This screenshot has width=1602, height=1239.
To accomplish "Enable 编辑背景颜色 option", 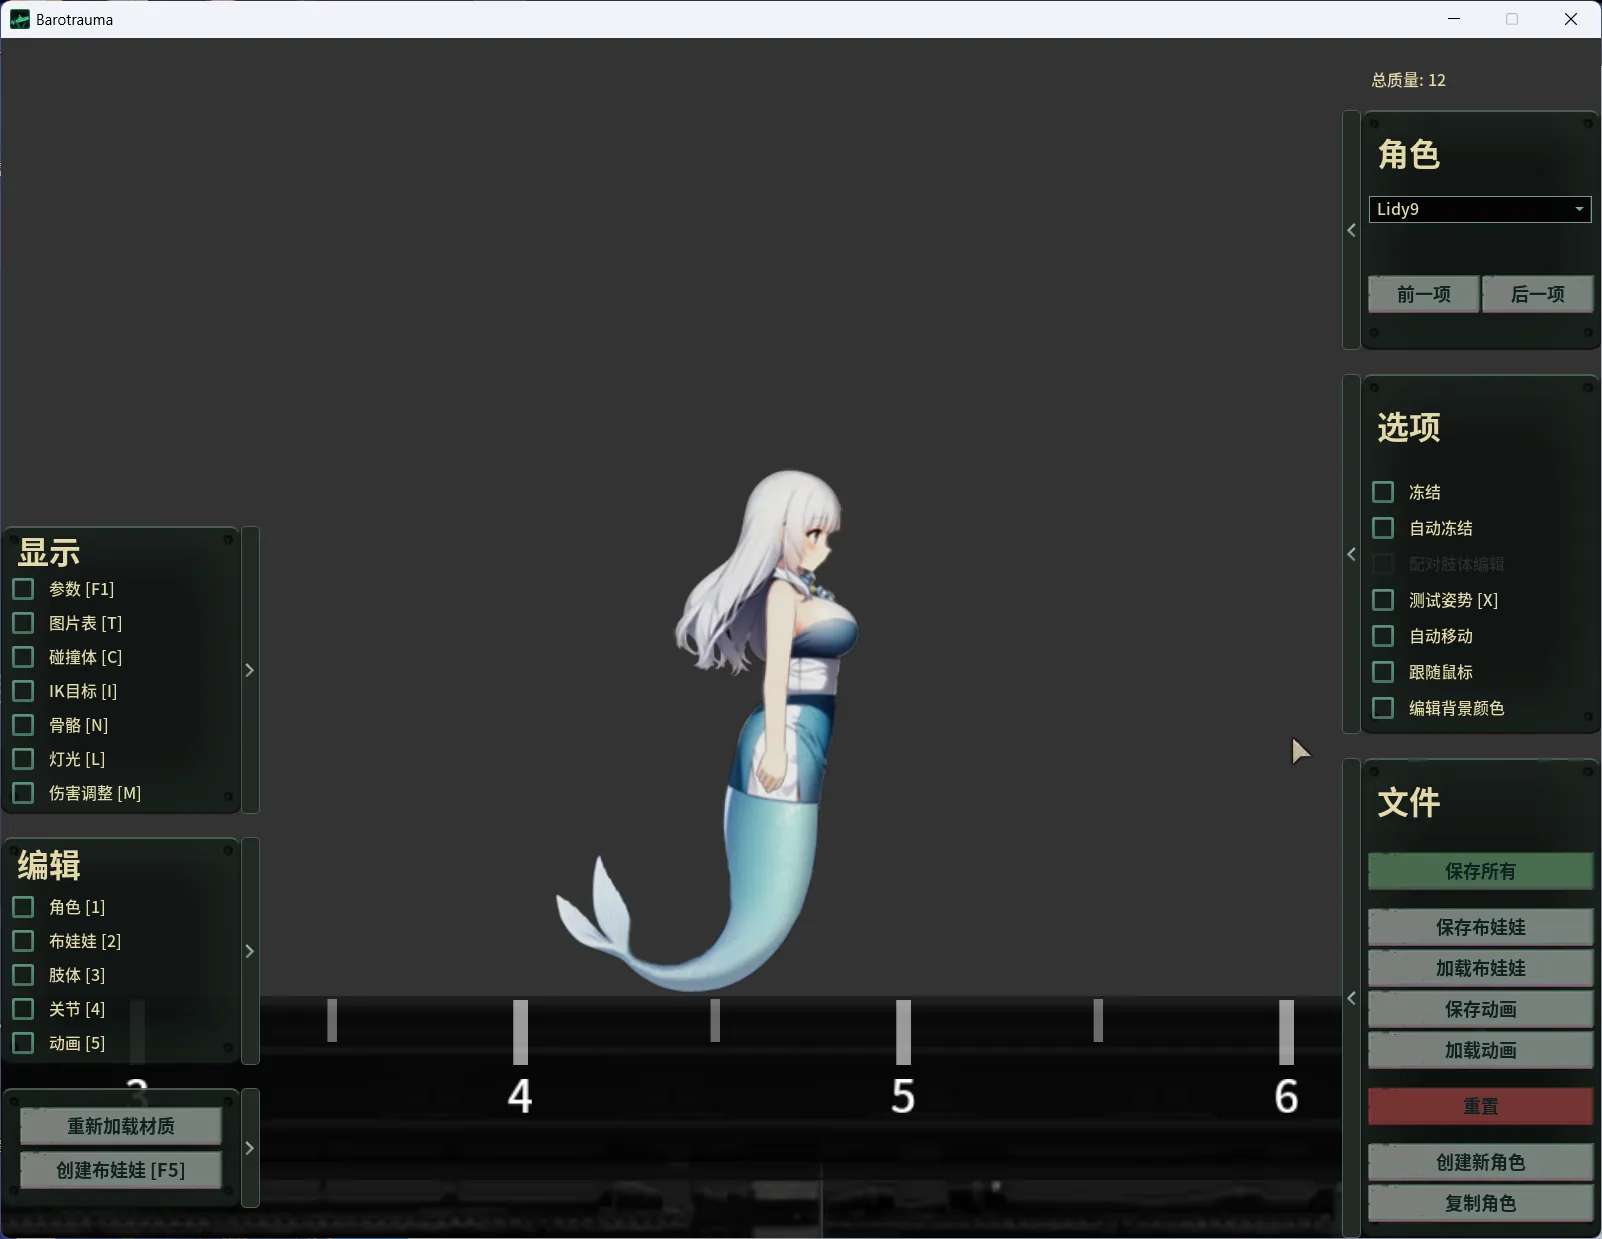I will click(1383, 708).
